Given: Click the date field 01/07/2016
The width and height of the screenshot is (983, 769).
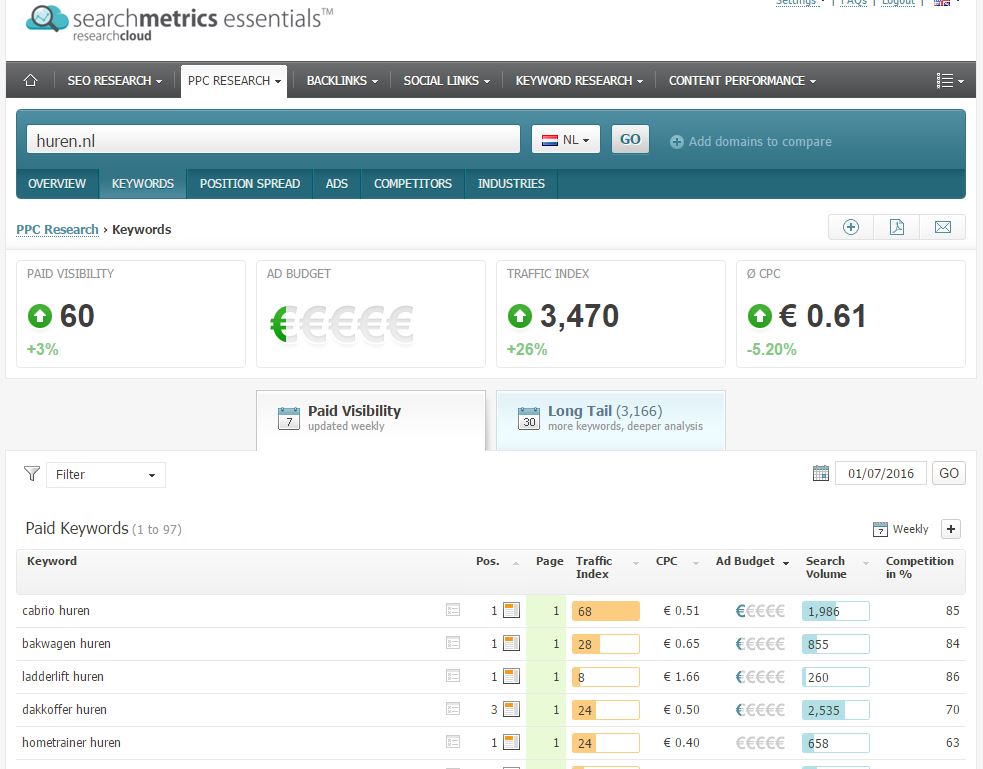Looking at the screenshot, I should [x=880, y=473].
